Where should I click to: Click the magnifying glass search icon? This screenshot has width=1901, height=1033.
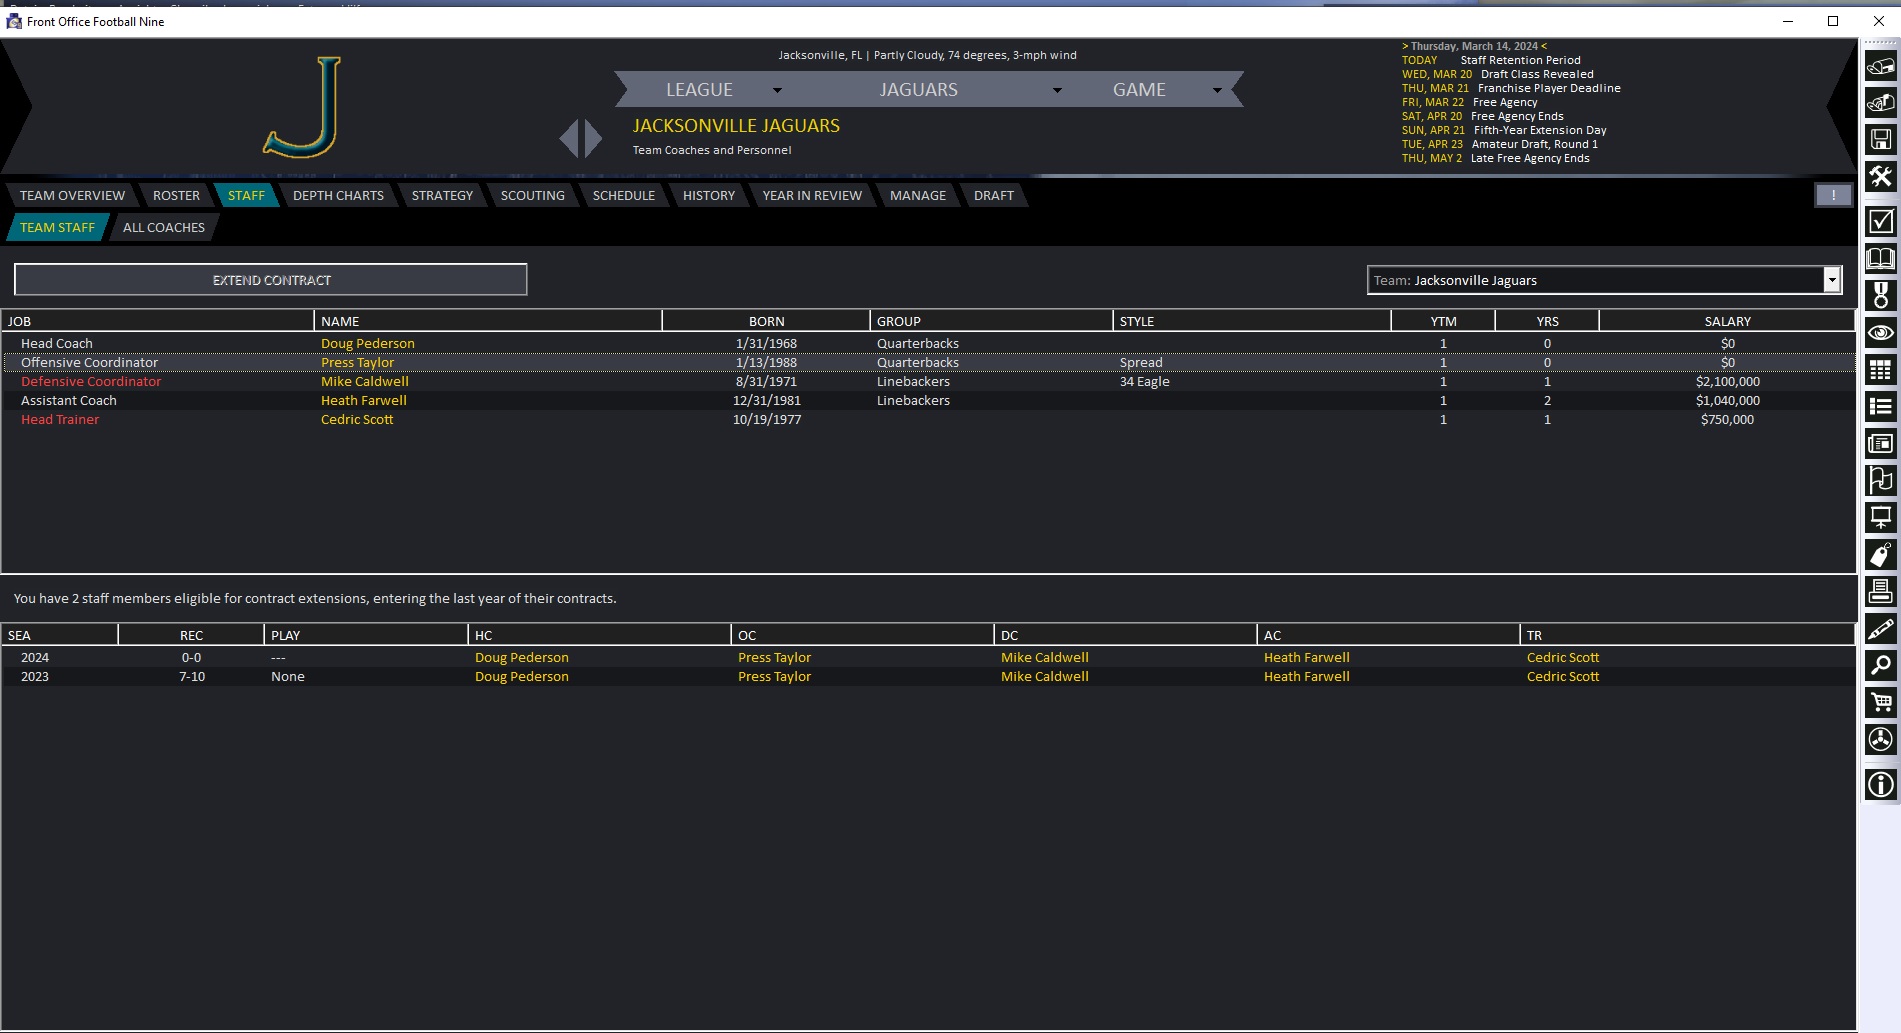pyautogui.click(x=1880, y=665)
